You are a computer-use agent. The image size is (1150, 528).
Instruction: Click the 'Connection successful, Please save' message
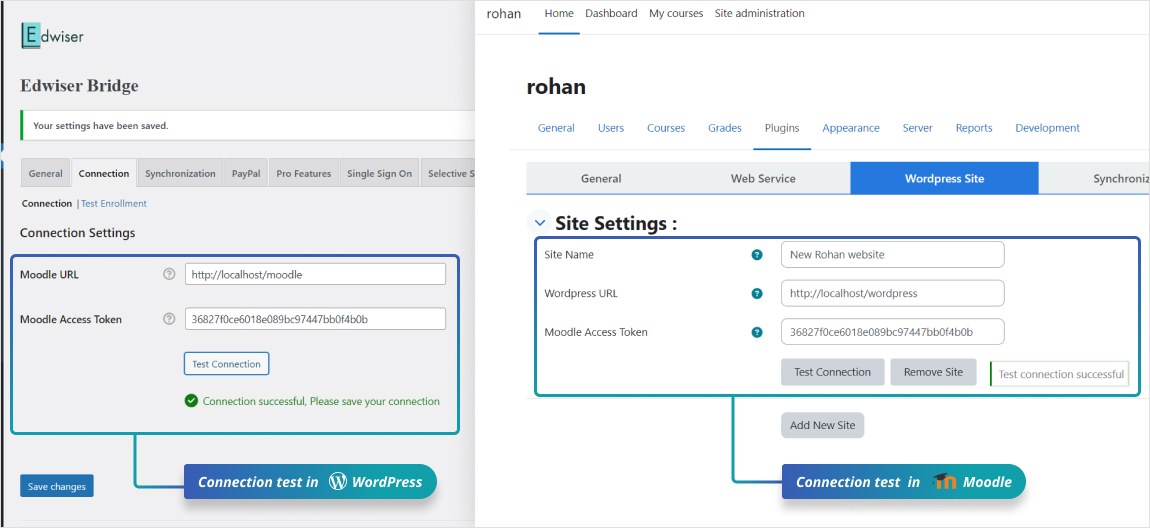(x=321, y=401)
